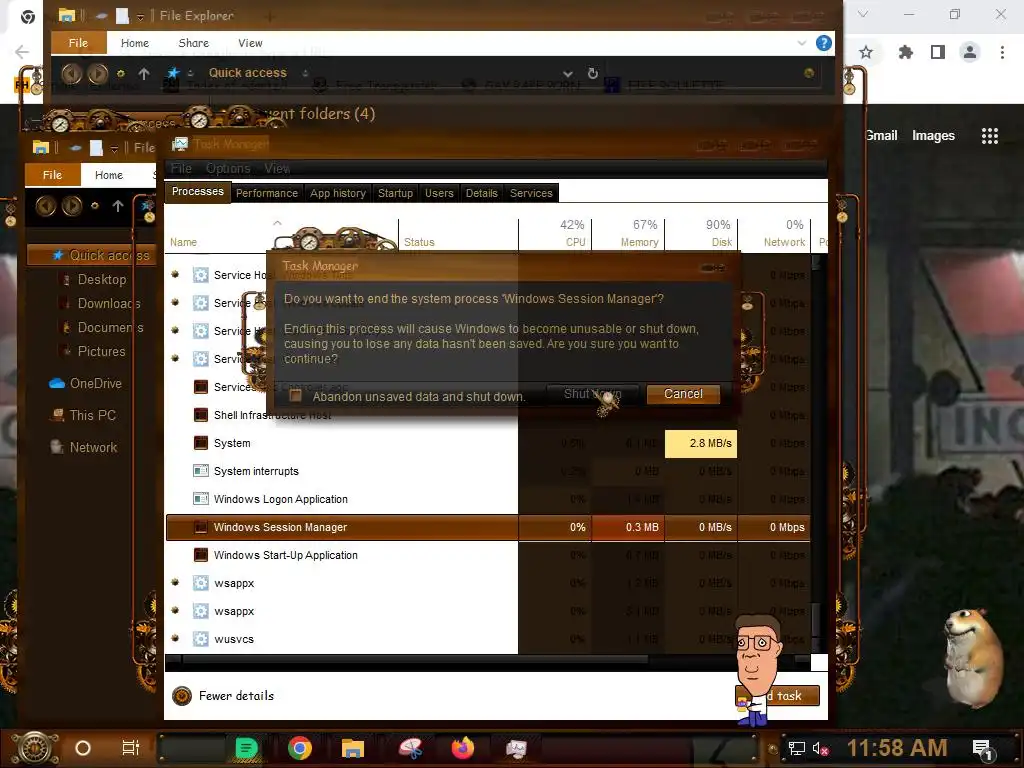Select the System process row
The width and height of the screenshot is (1024, 768).
pos(488,443)
